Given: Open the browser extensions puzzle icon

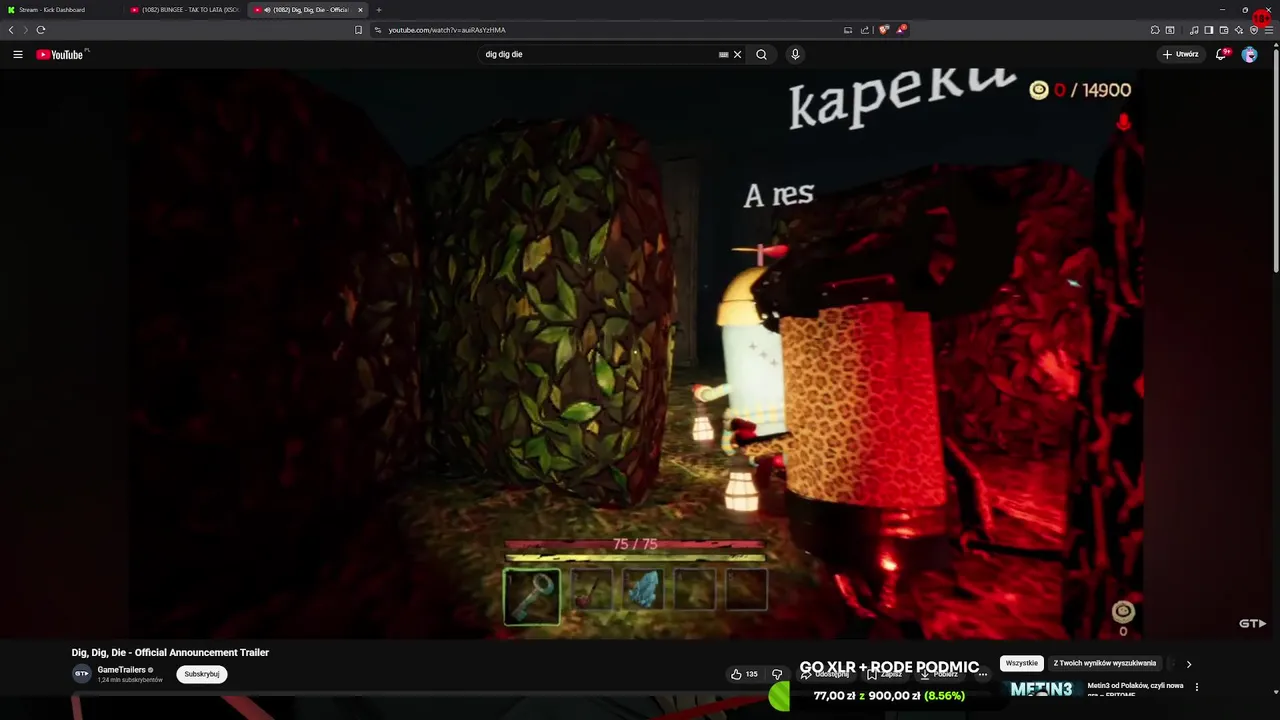Looking at the screenshot, I should click(1155, 30).
